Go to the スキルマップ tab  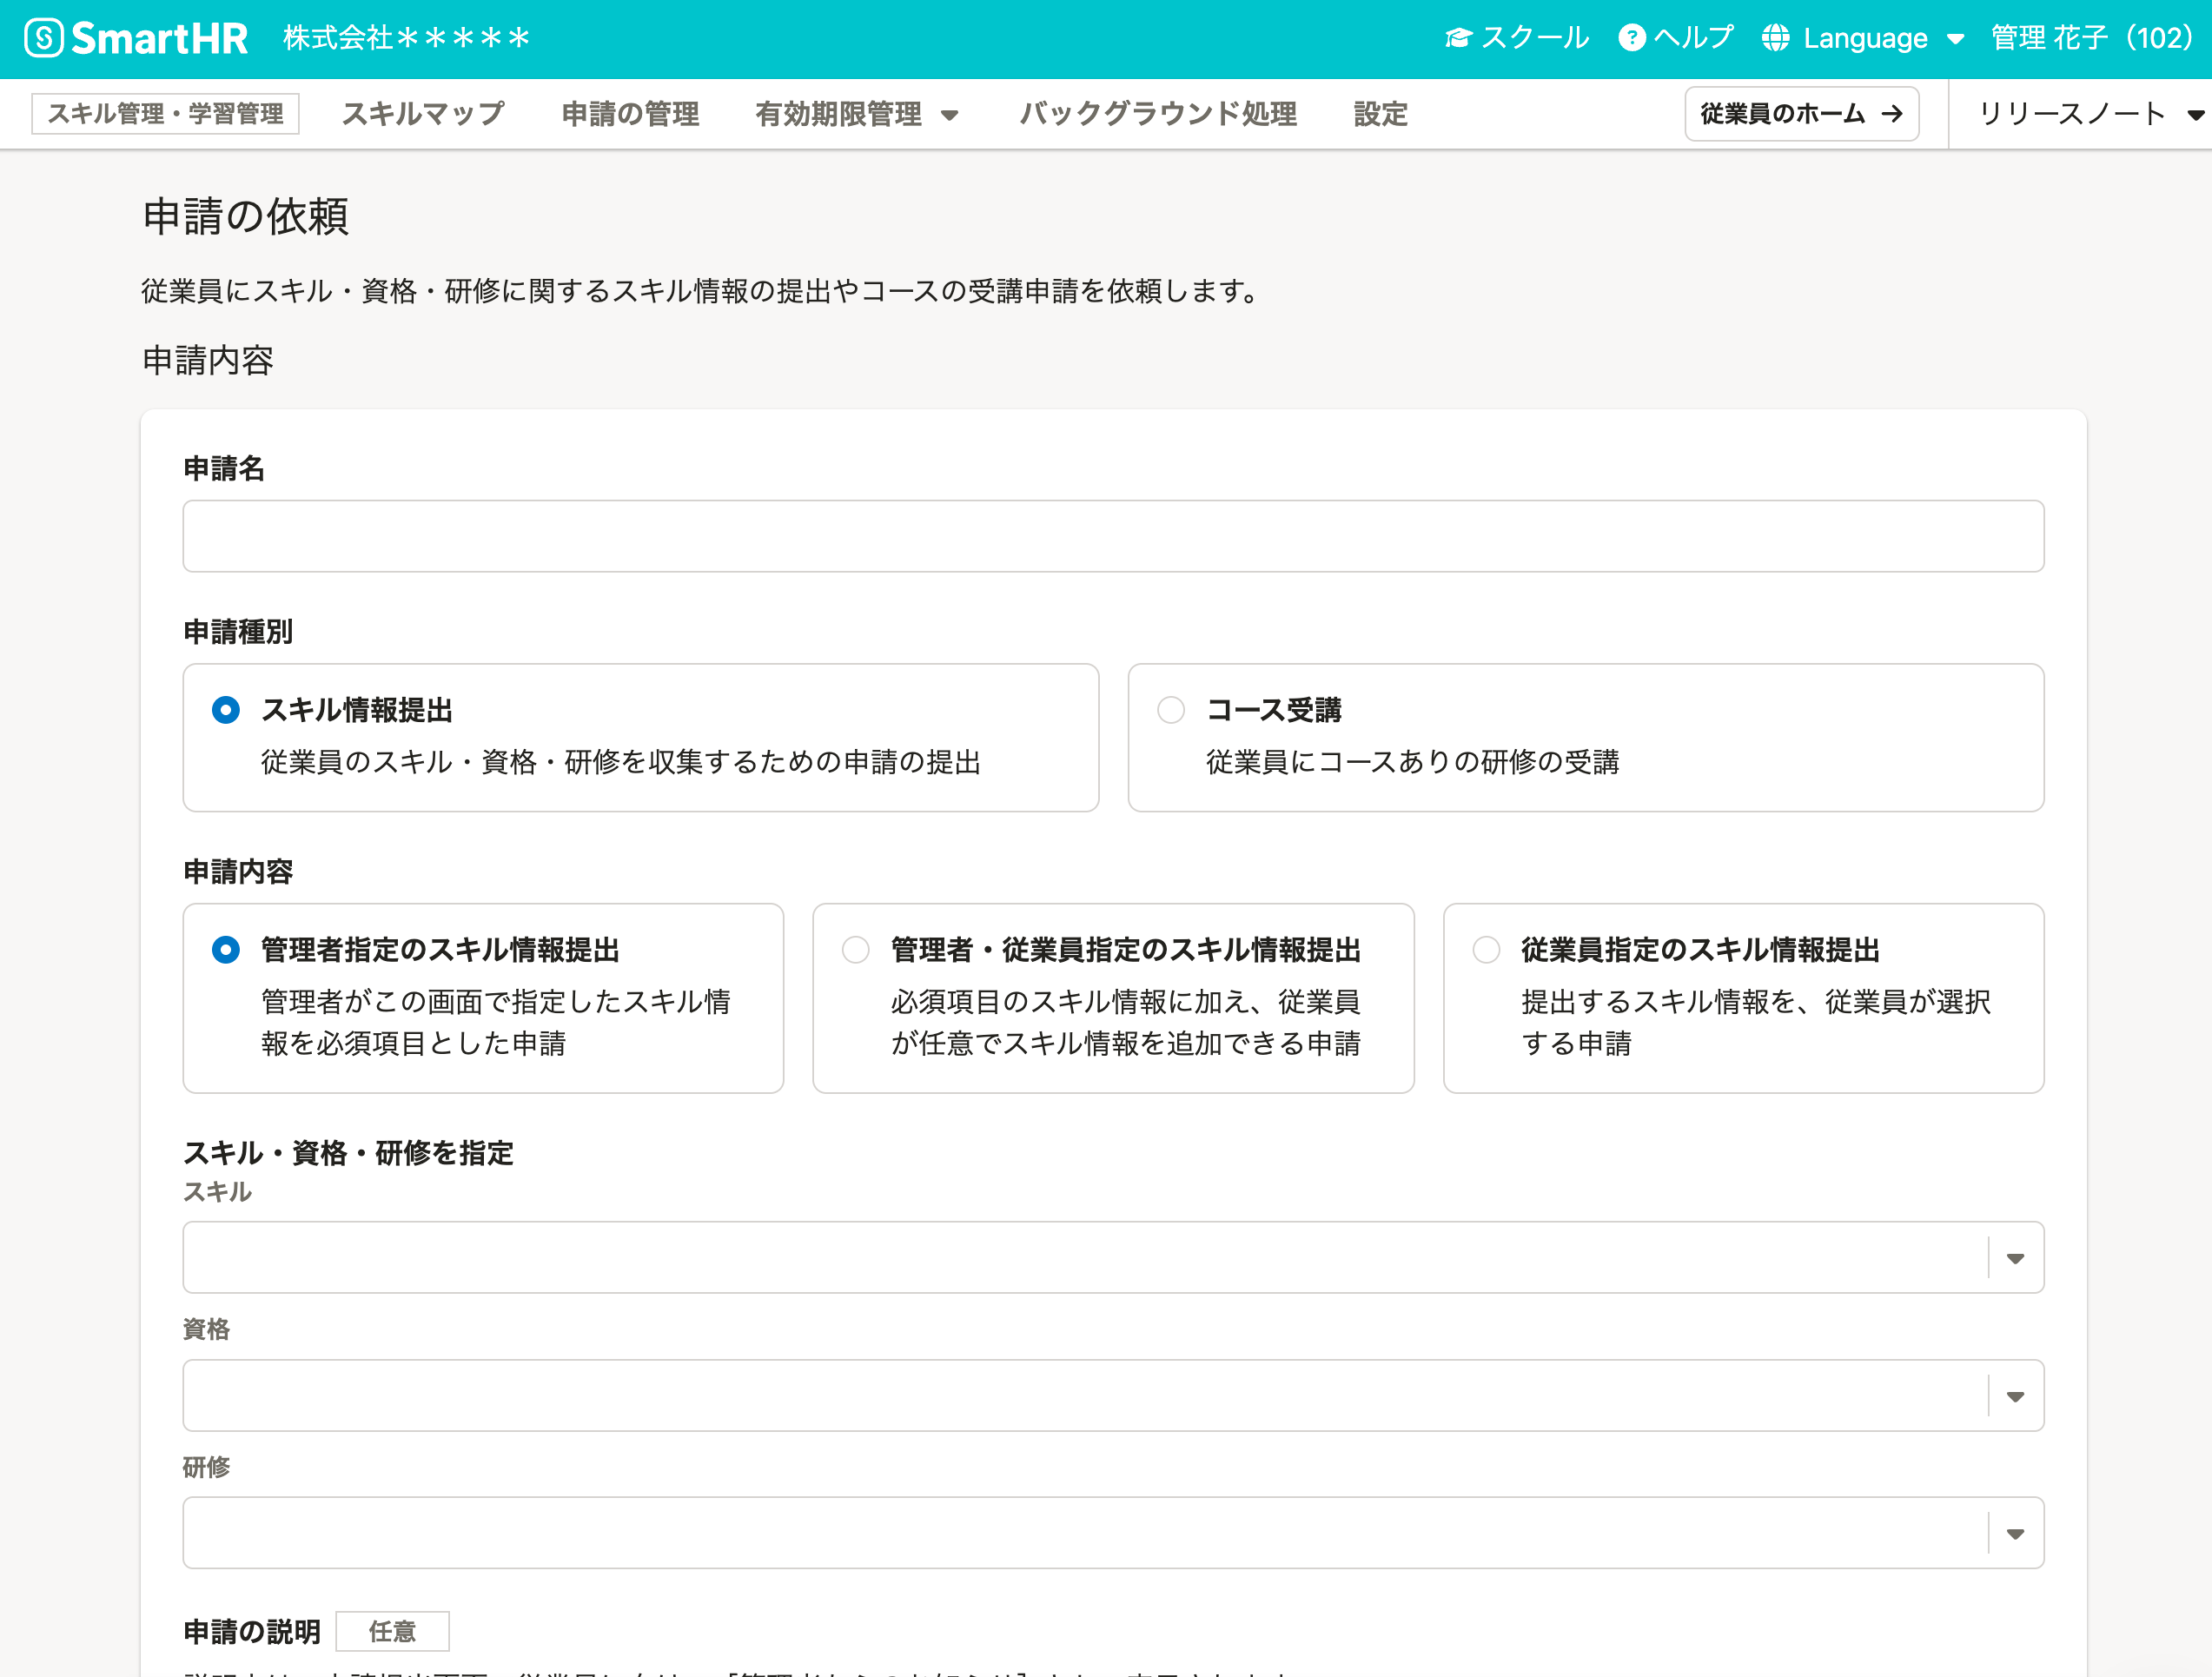(423, 114)
